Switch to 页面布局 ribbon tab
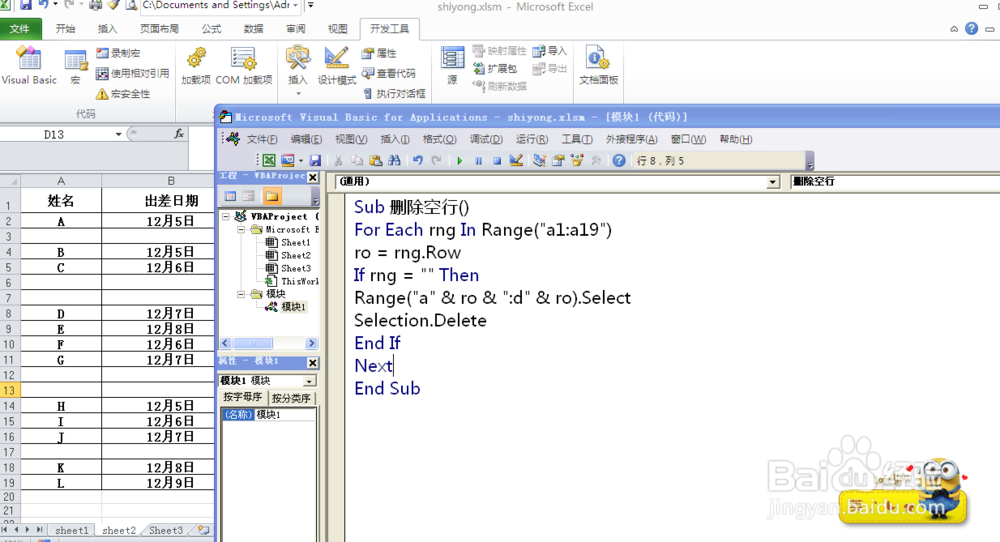1000x542 pixels. [x=159, y=29]
